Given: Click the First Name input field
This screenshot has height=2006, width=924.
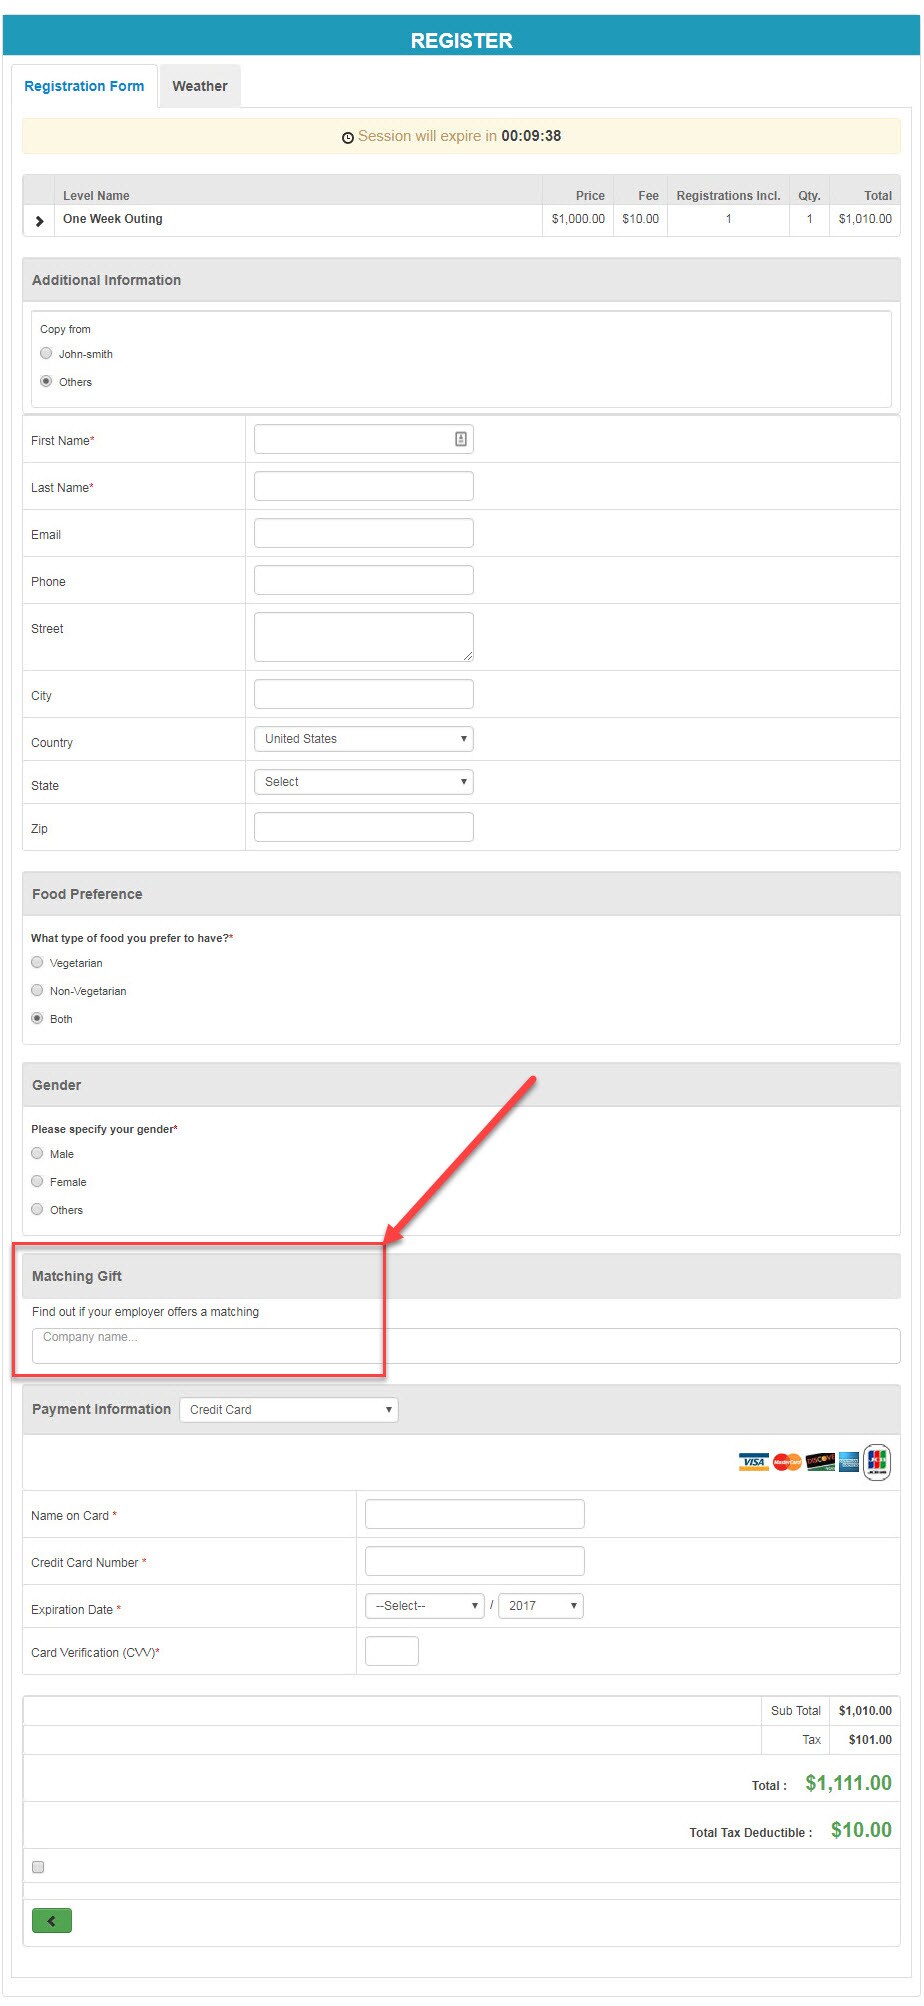Looking at the screenshot, I should pyautogui.click(x=363, y=439).
